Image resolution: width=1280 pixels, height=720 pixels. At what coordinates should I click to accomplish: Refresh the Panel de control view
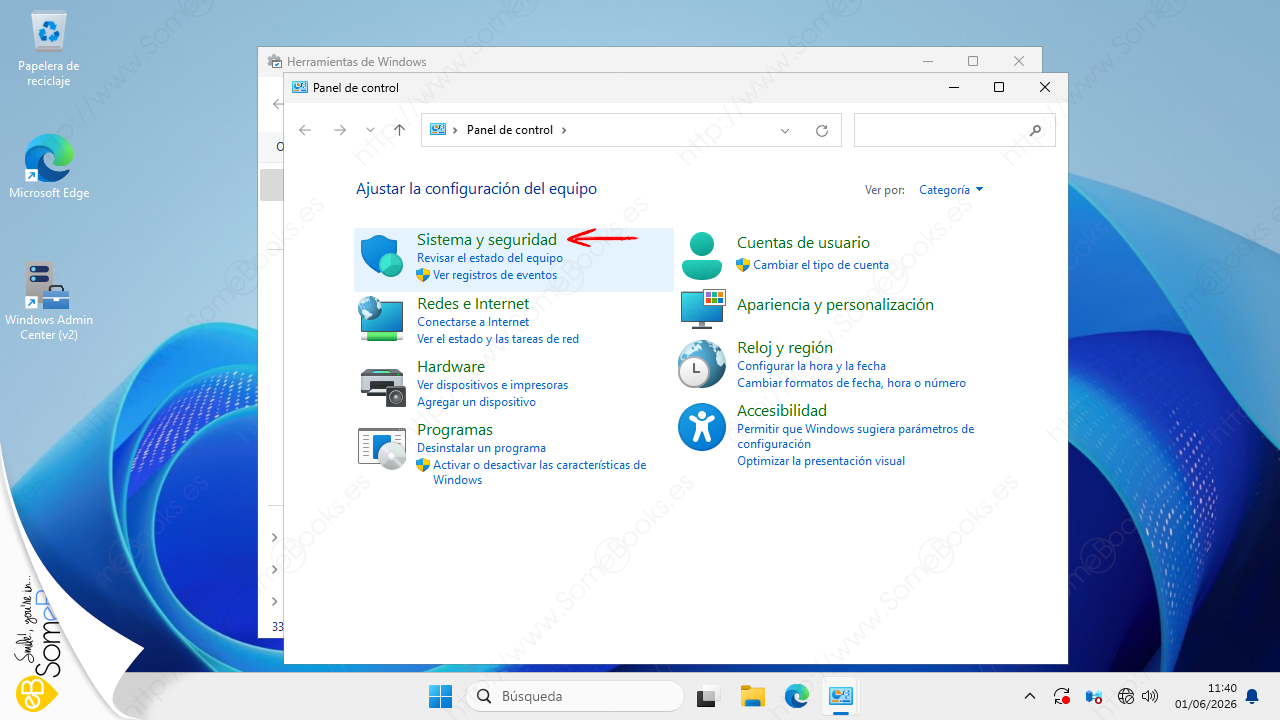pyautogui.click(x=822, y=130)
